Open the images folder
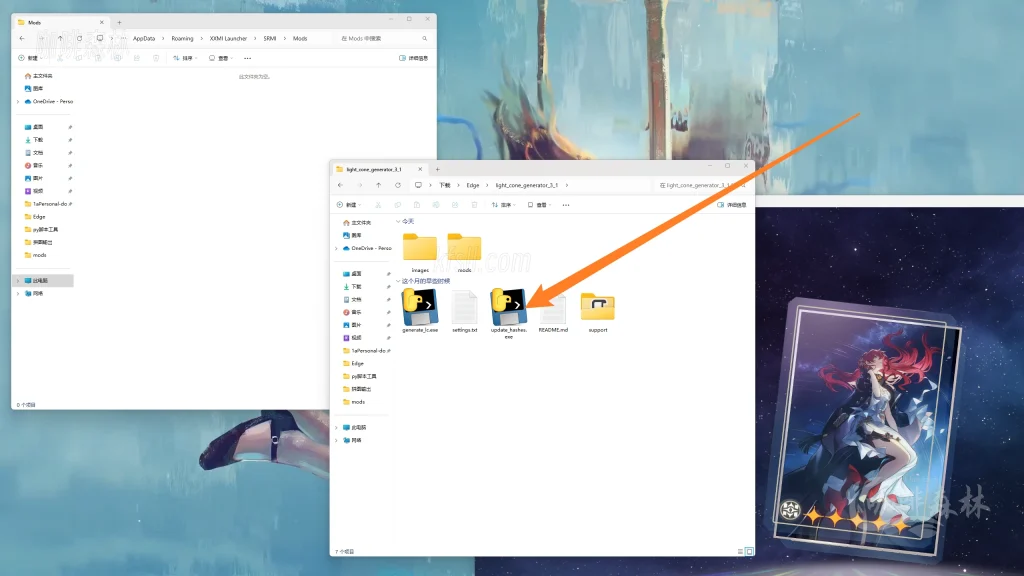The width and height of the screenshot is (1024, 576). pos(420,248)
